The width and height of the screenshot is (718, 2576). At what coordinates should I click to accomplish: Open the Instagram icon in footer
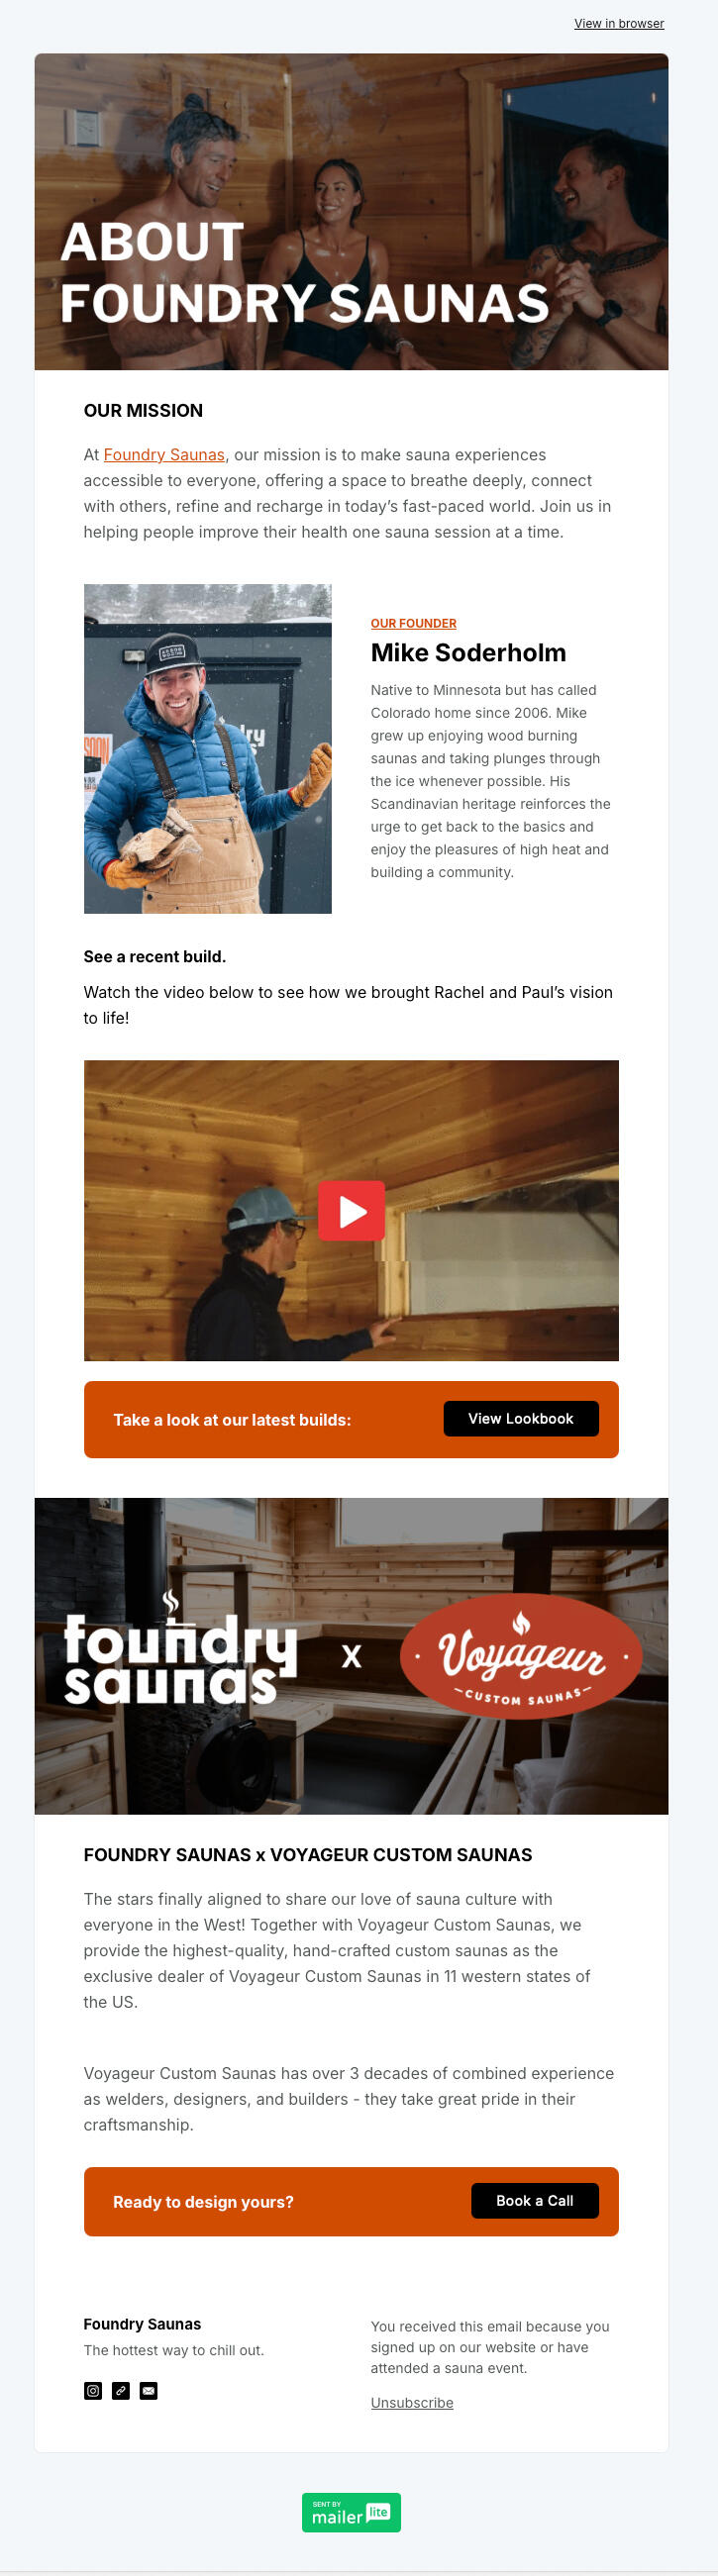click(93, 2390)
